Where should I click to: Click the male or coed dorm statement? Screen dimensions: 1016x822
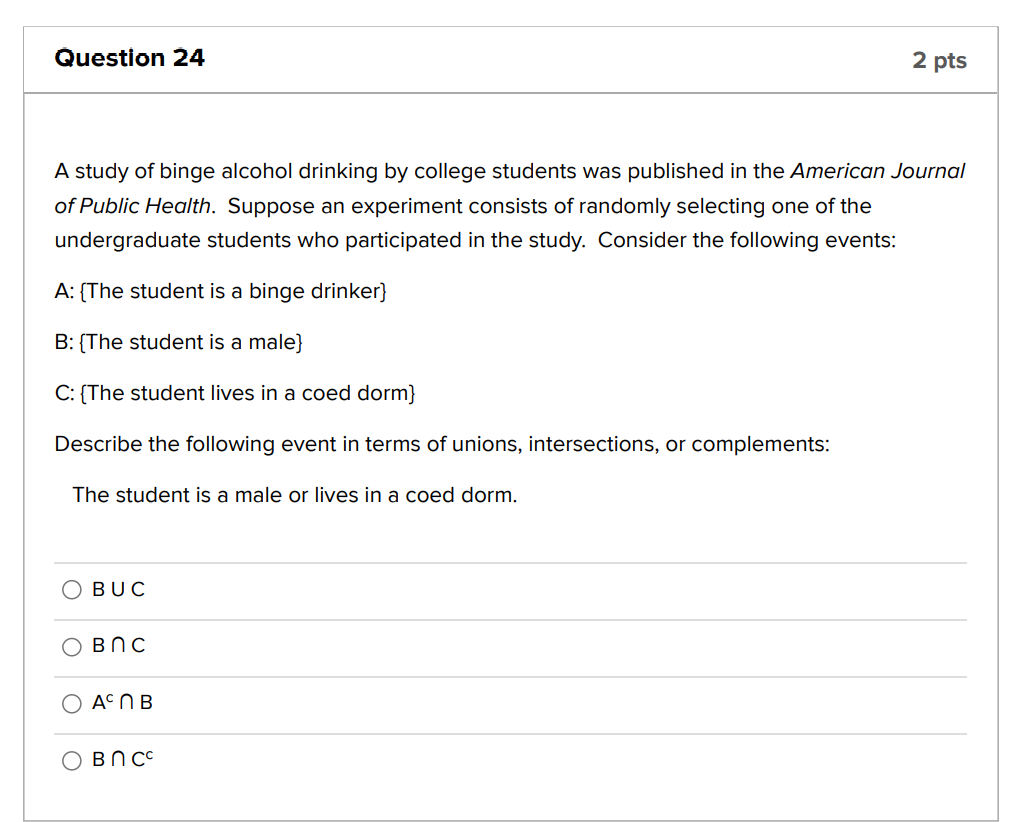(x=295, y=495)
